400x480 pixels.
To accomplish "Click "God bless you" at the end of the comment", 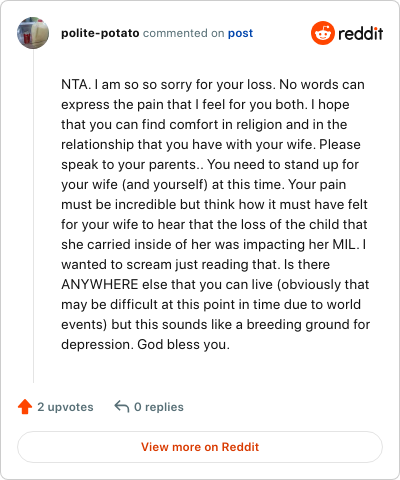I will 182,345.
